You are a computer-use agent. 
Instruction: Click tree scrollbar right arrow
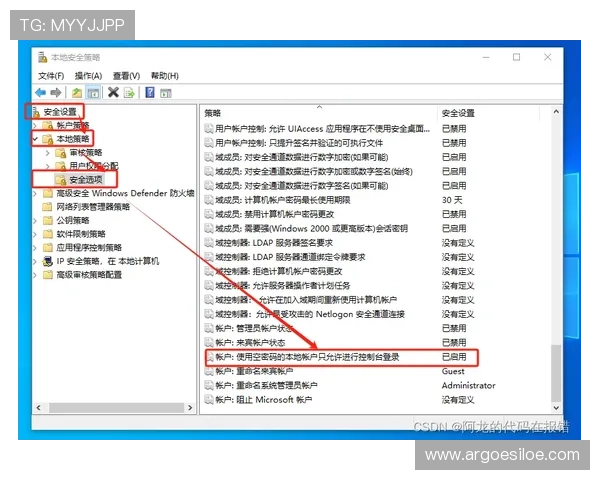(x=190, y=408)
